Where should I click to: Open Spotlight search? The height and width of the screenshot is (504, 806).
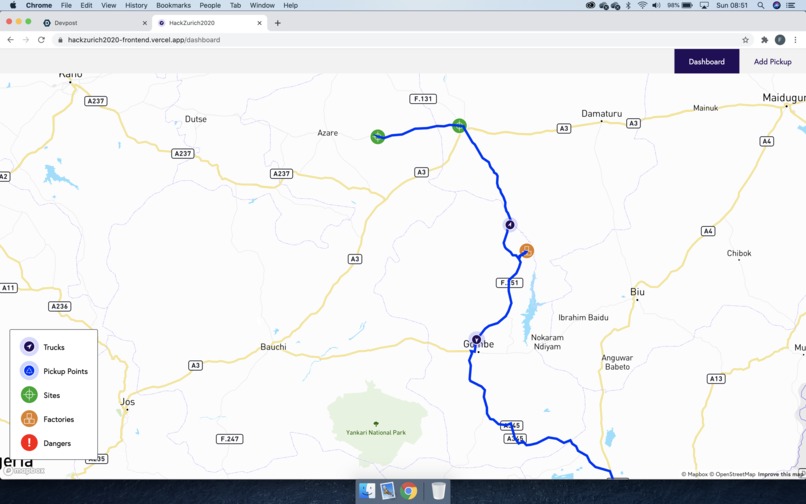(760, 5)
